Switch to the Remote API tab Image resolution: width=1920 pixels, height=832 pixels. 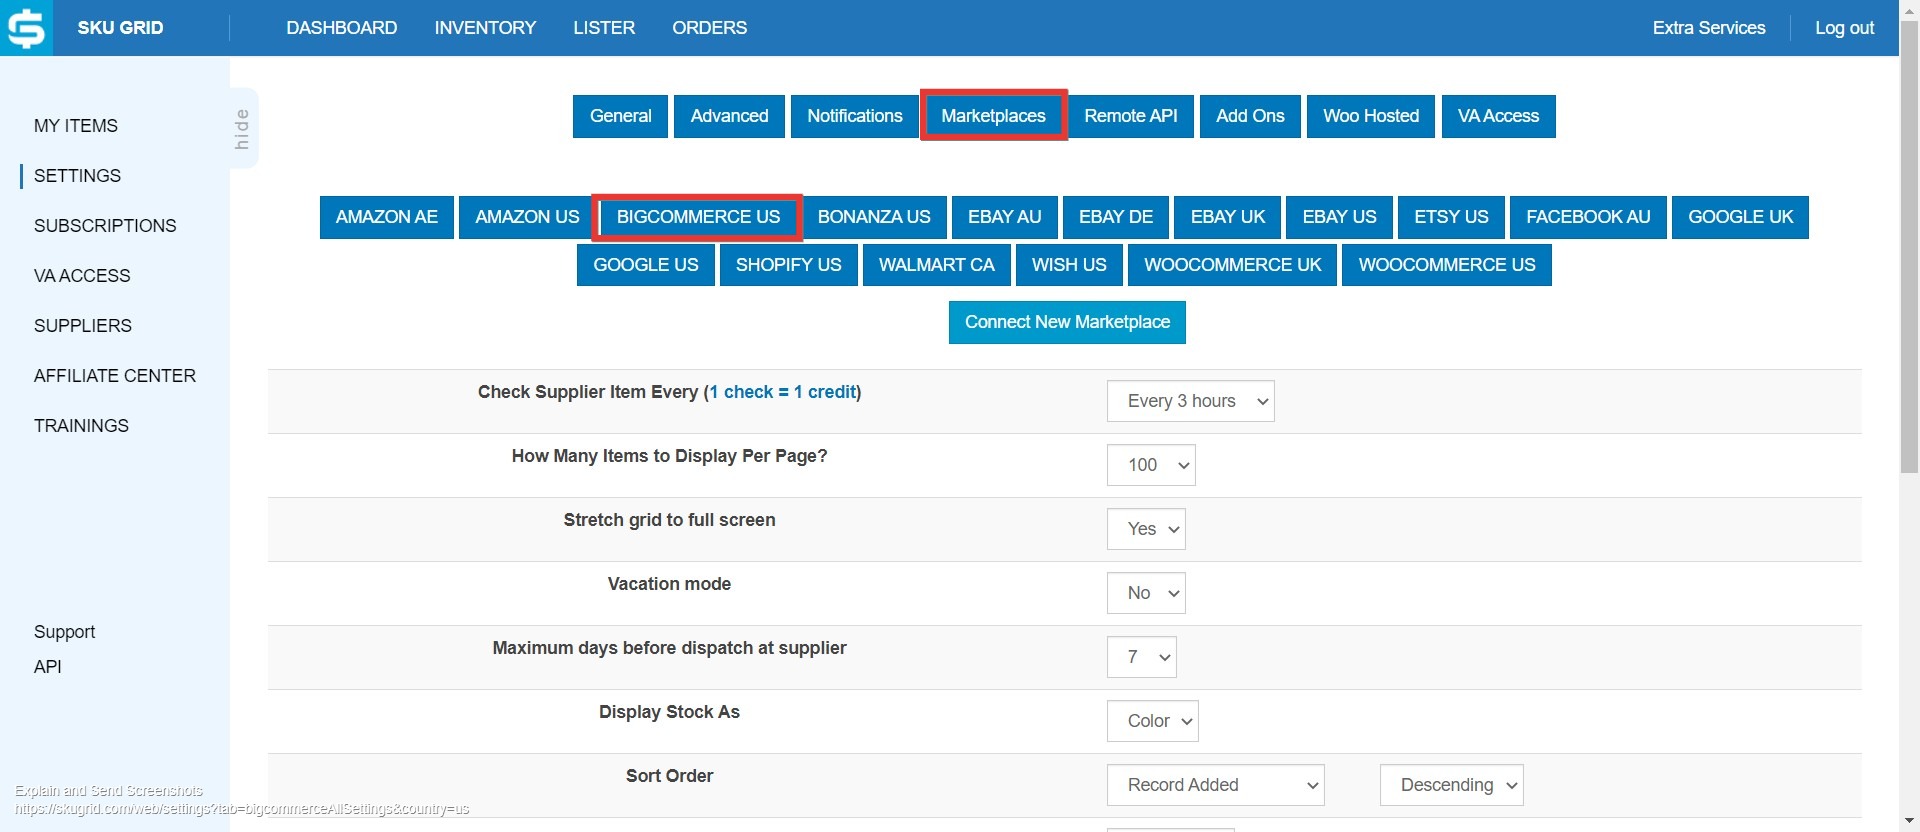click(1131, 116)
